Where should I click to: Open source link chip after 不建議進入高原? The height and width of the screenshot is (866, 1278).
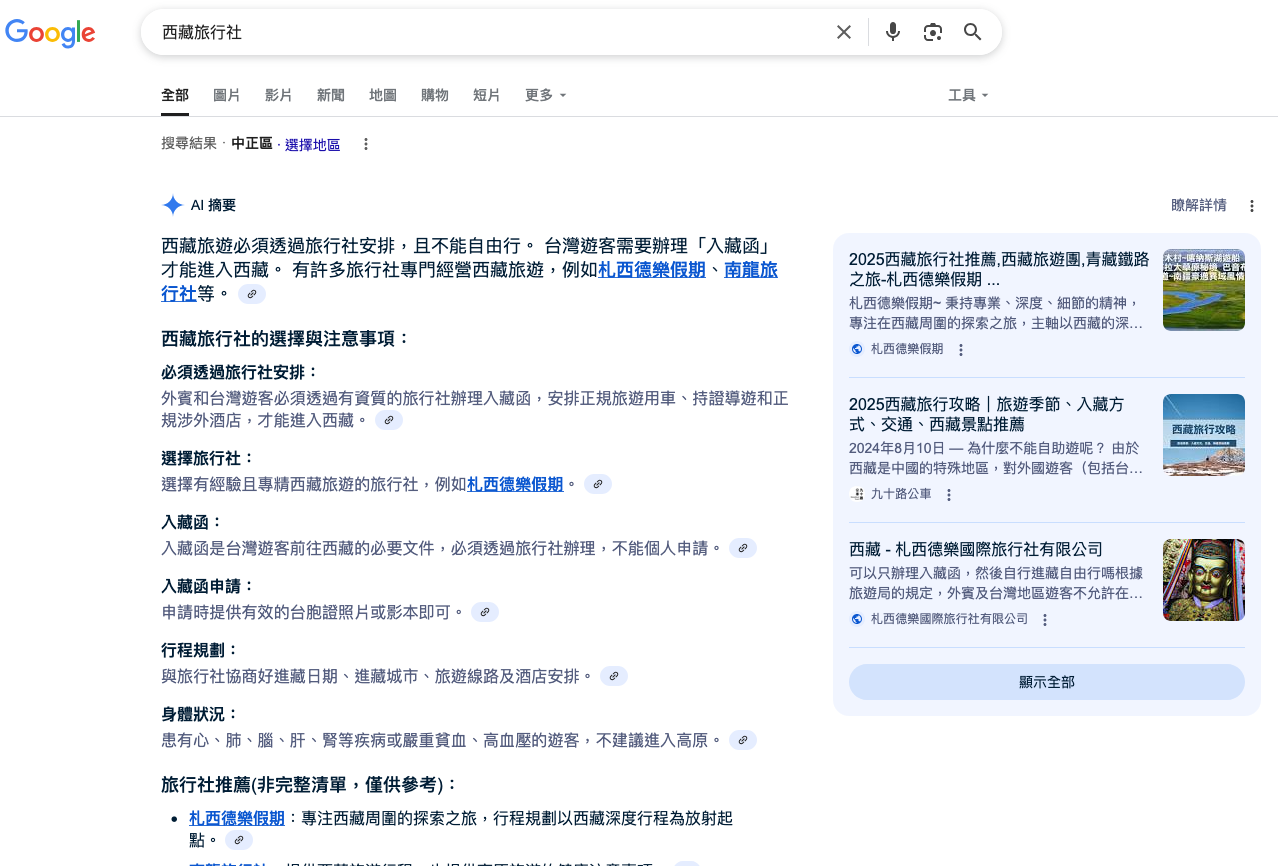[743, 740]
